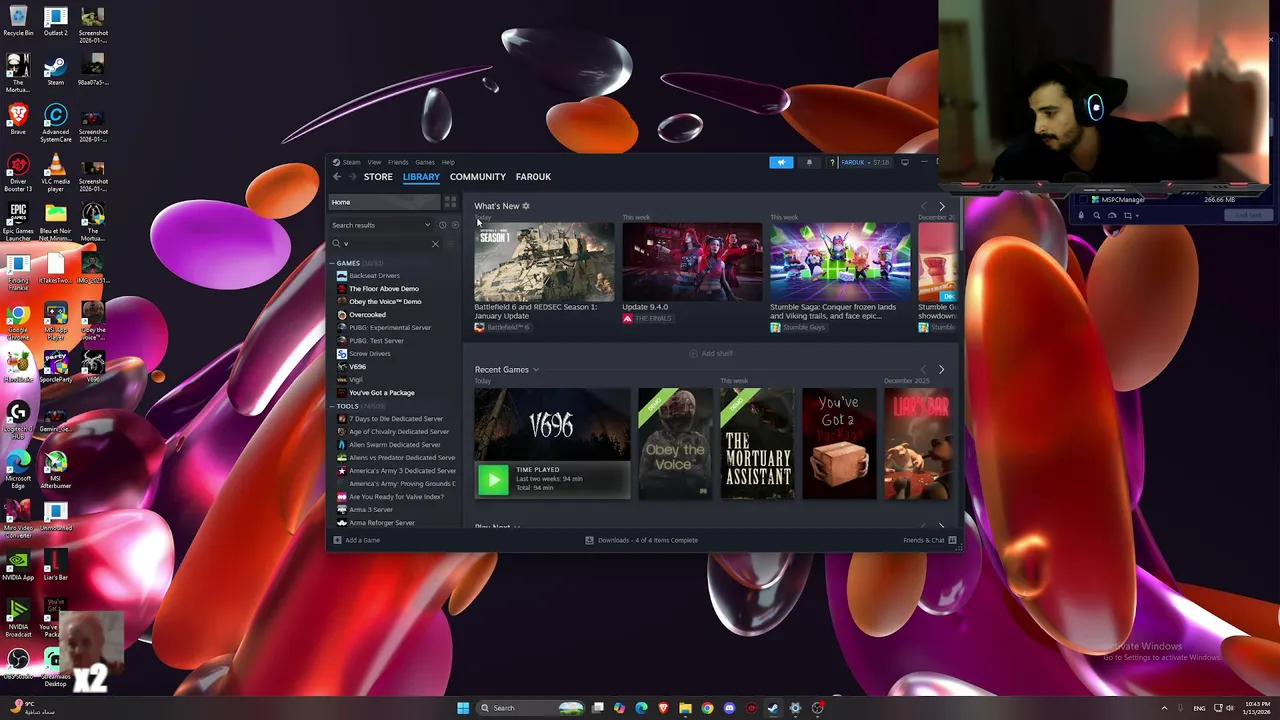
Task: Select LIBRARY tab
Action: 421,177
